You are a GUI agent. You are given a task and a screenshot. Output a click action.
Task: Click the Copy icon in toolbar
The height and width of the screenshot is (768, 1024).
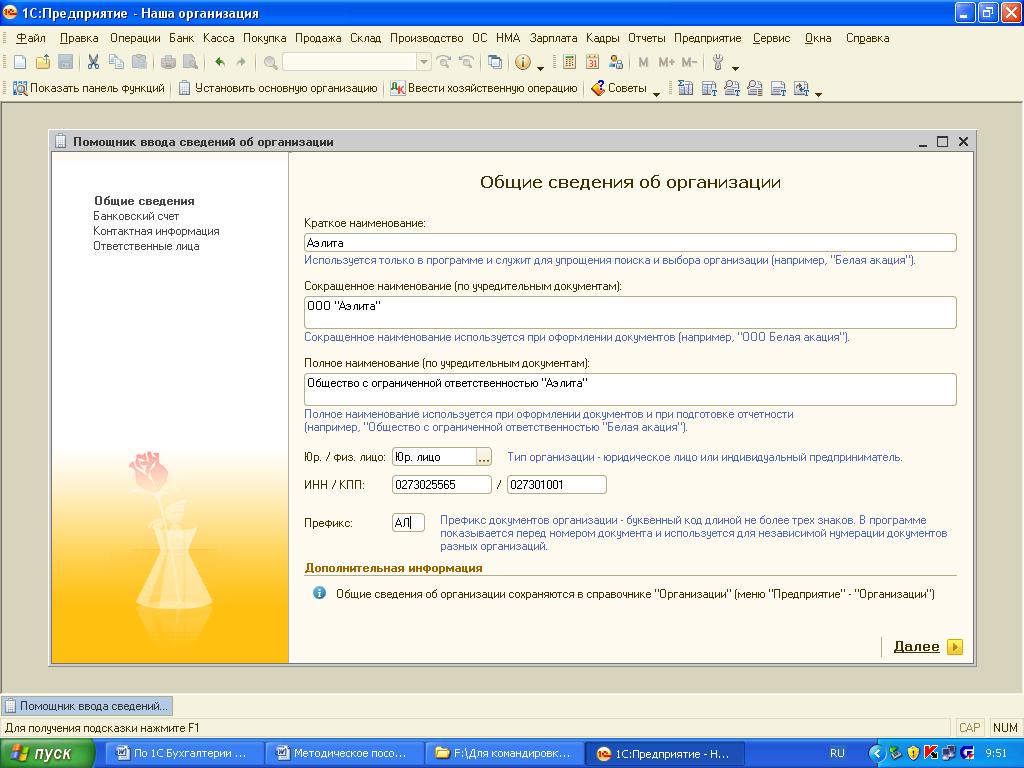(x=116, y=62)
